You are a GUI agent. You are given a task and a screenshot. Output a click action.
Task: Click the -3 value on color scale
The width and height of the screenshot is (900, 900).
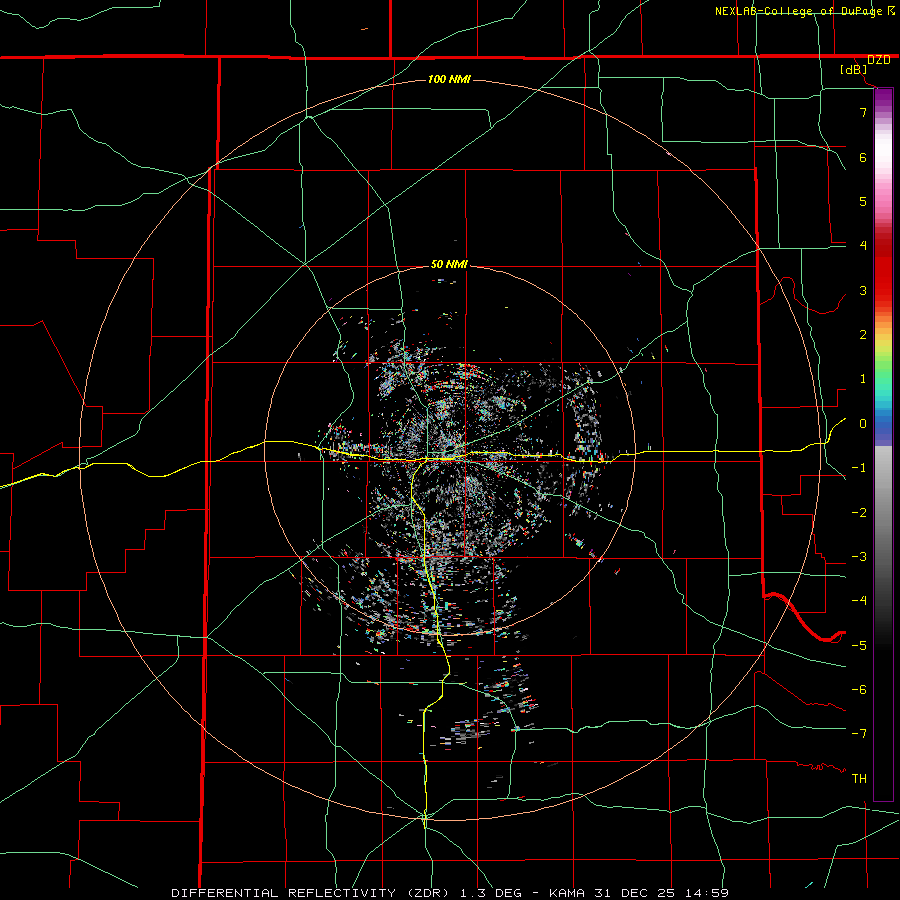859,556
